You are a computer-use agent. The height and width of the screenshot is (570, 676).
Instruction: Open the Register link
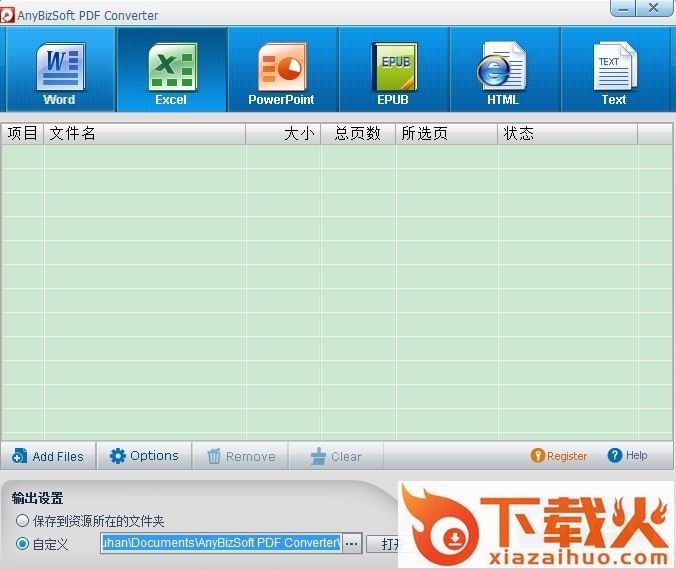(x=559, y=456)
